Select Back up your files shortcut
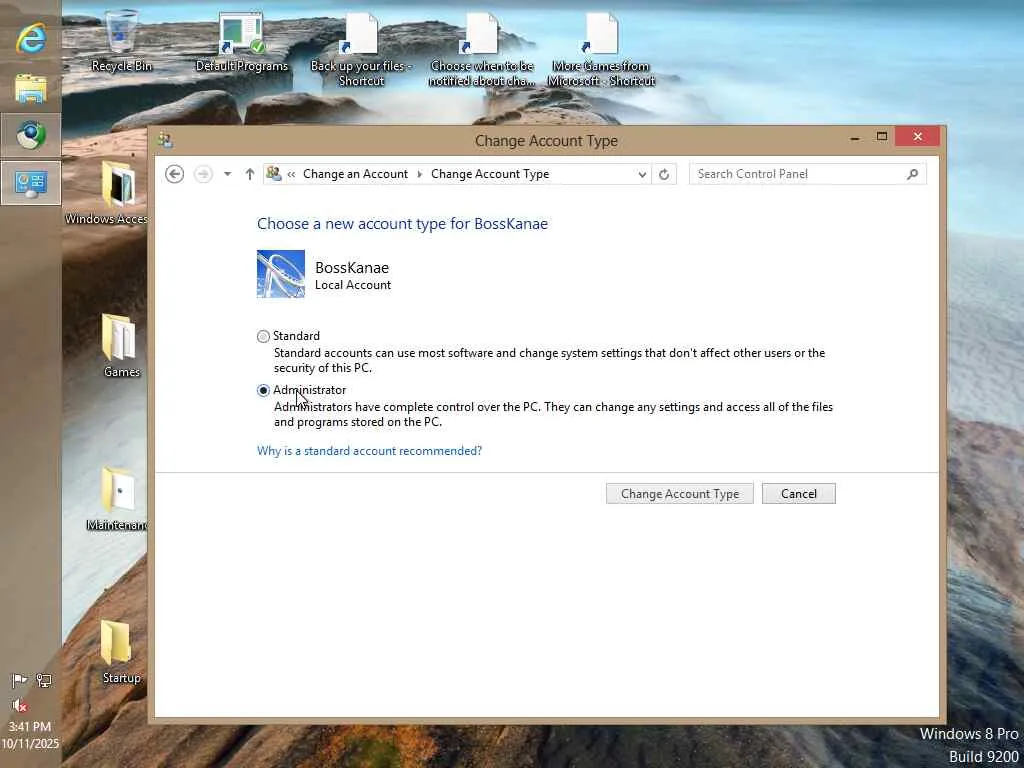 pos(361,50)
